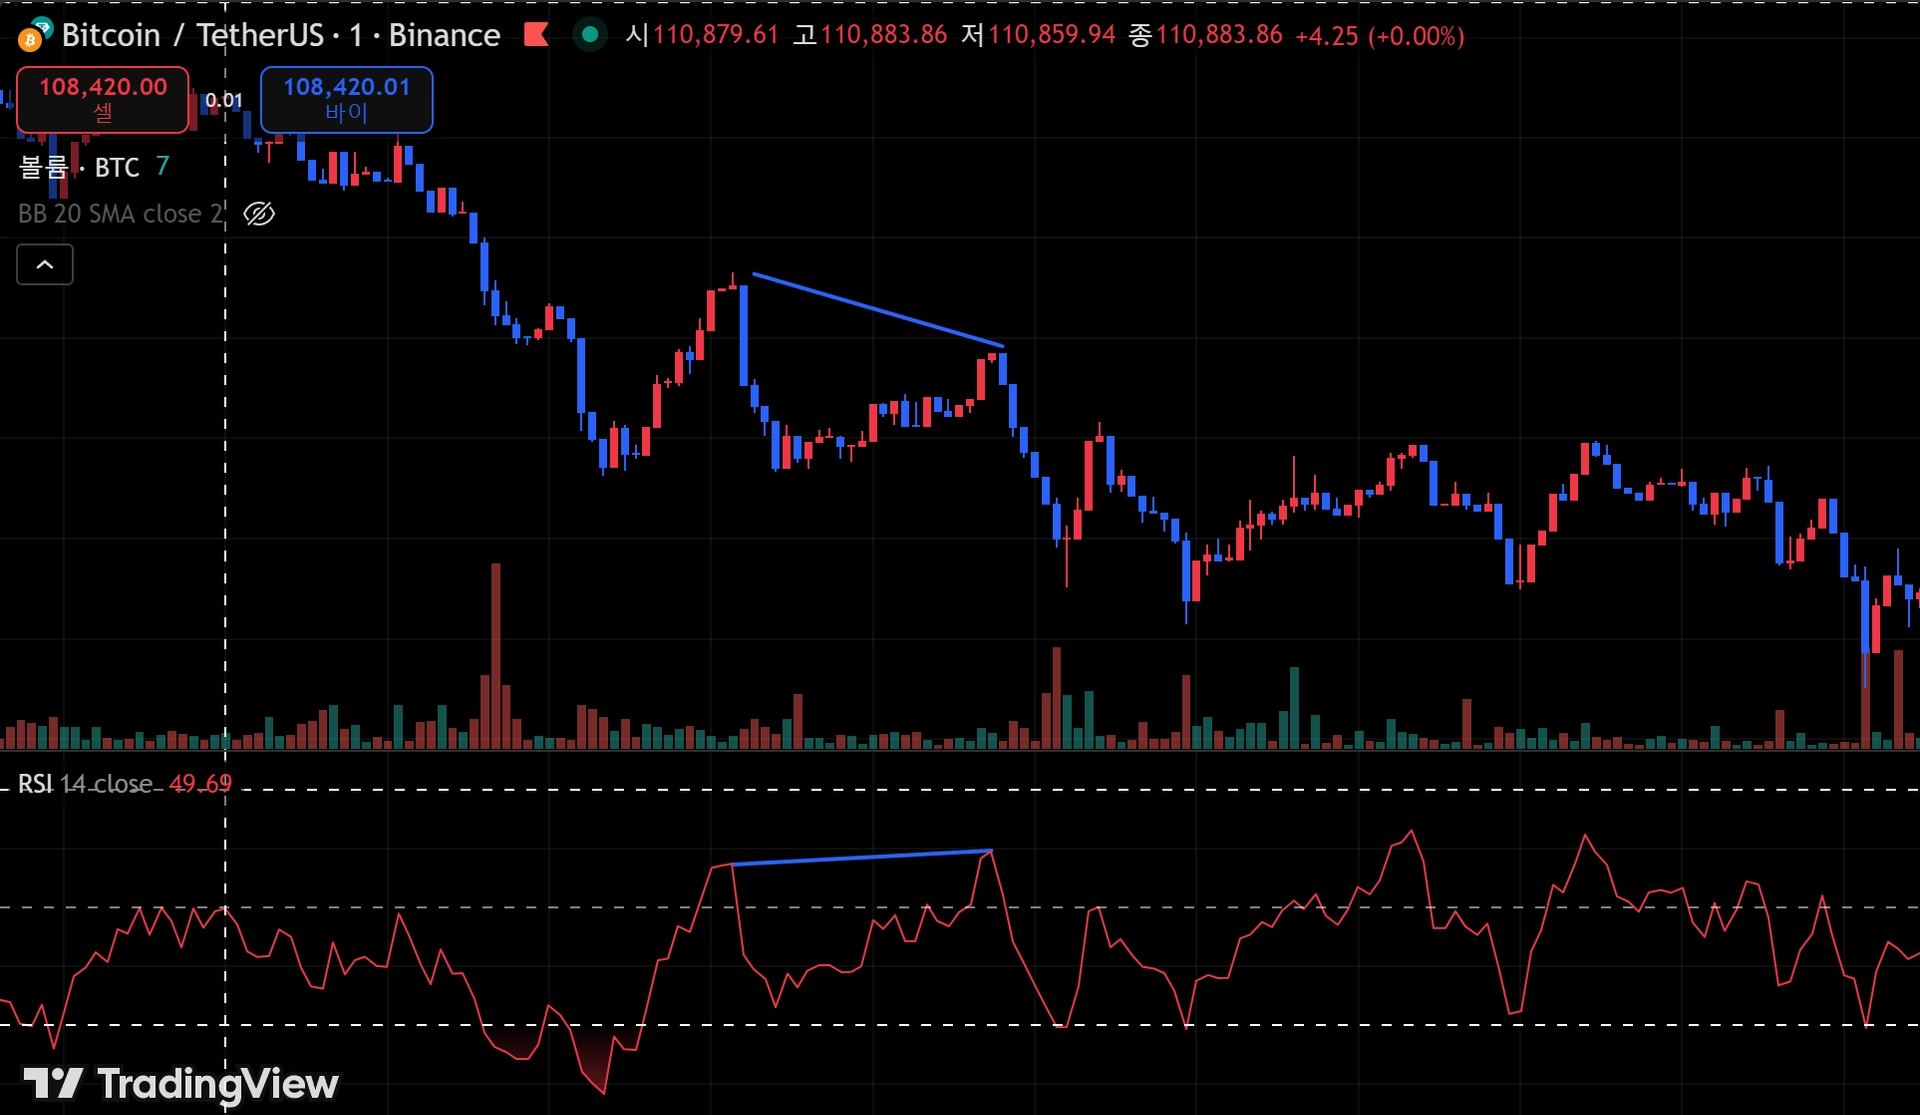This screenshot has height=1115, width=1920.
Task: Click the green market status dot
Action: click(590, 36)
